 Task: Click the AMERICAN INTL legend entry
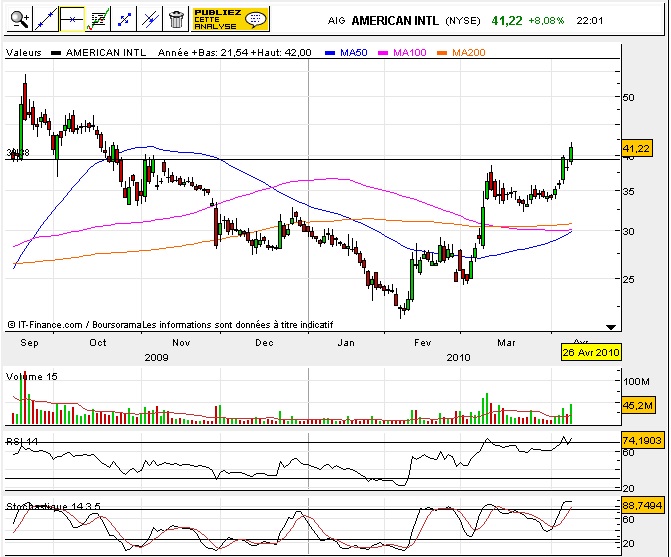pyautogui.click(x=106, y=53)
